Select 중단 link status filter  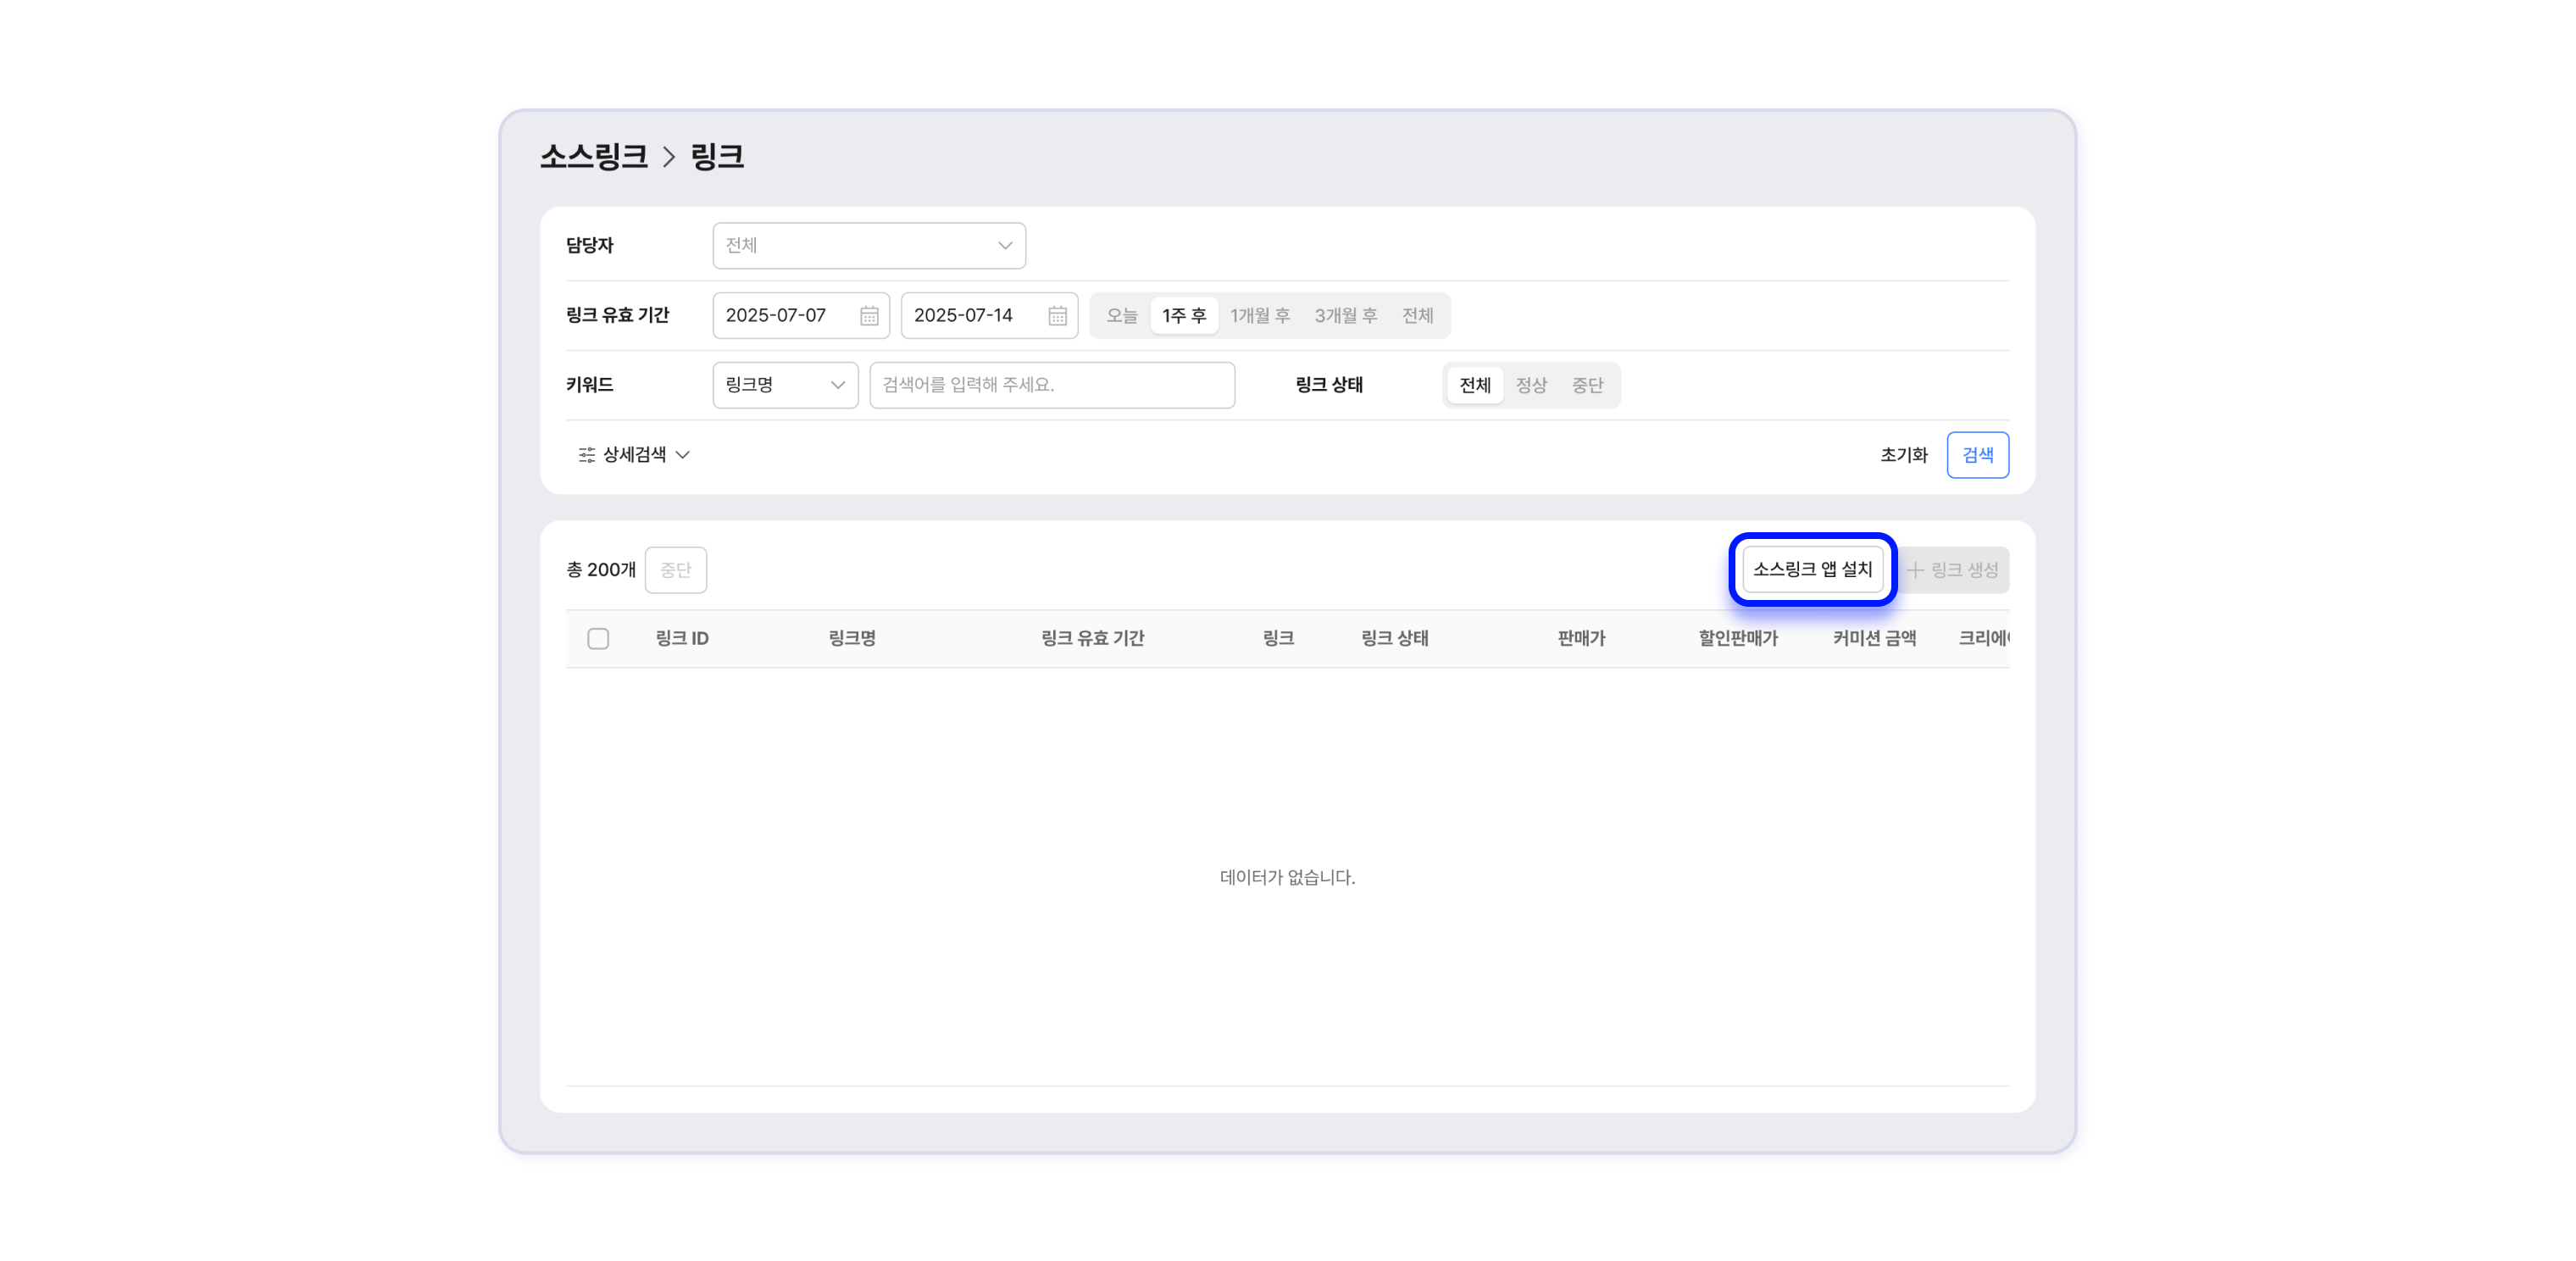click(1587, 385)
